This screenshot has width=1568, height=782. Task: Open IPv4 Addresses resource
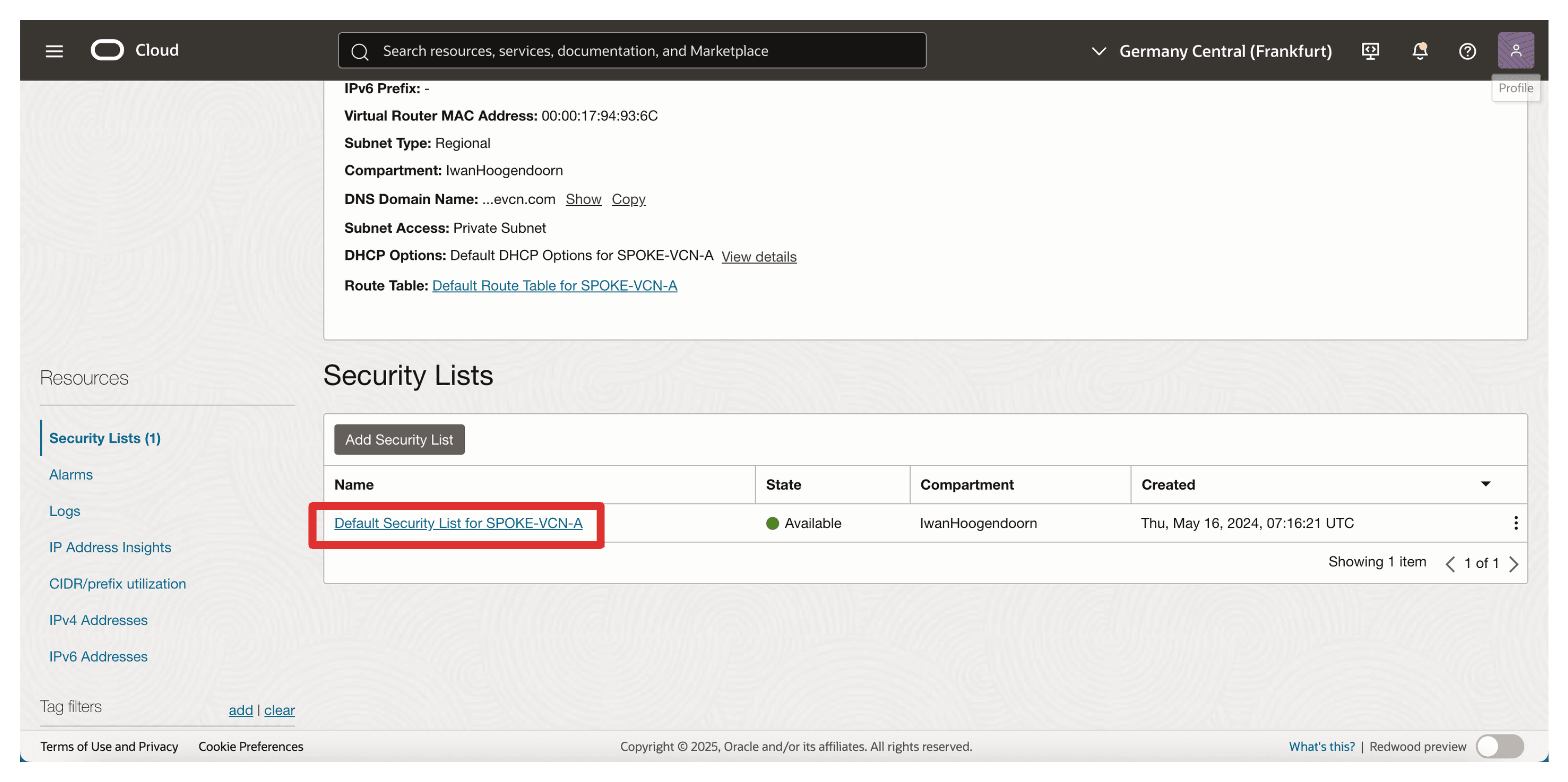point(98,620)
